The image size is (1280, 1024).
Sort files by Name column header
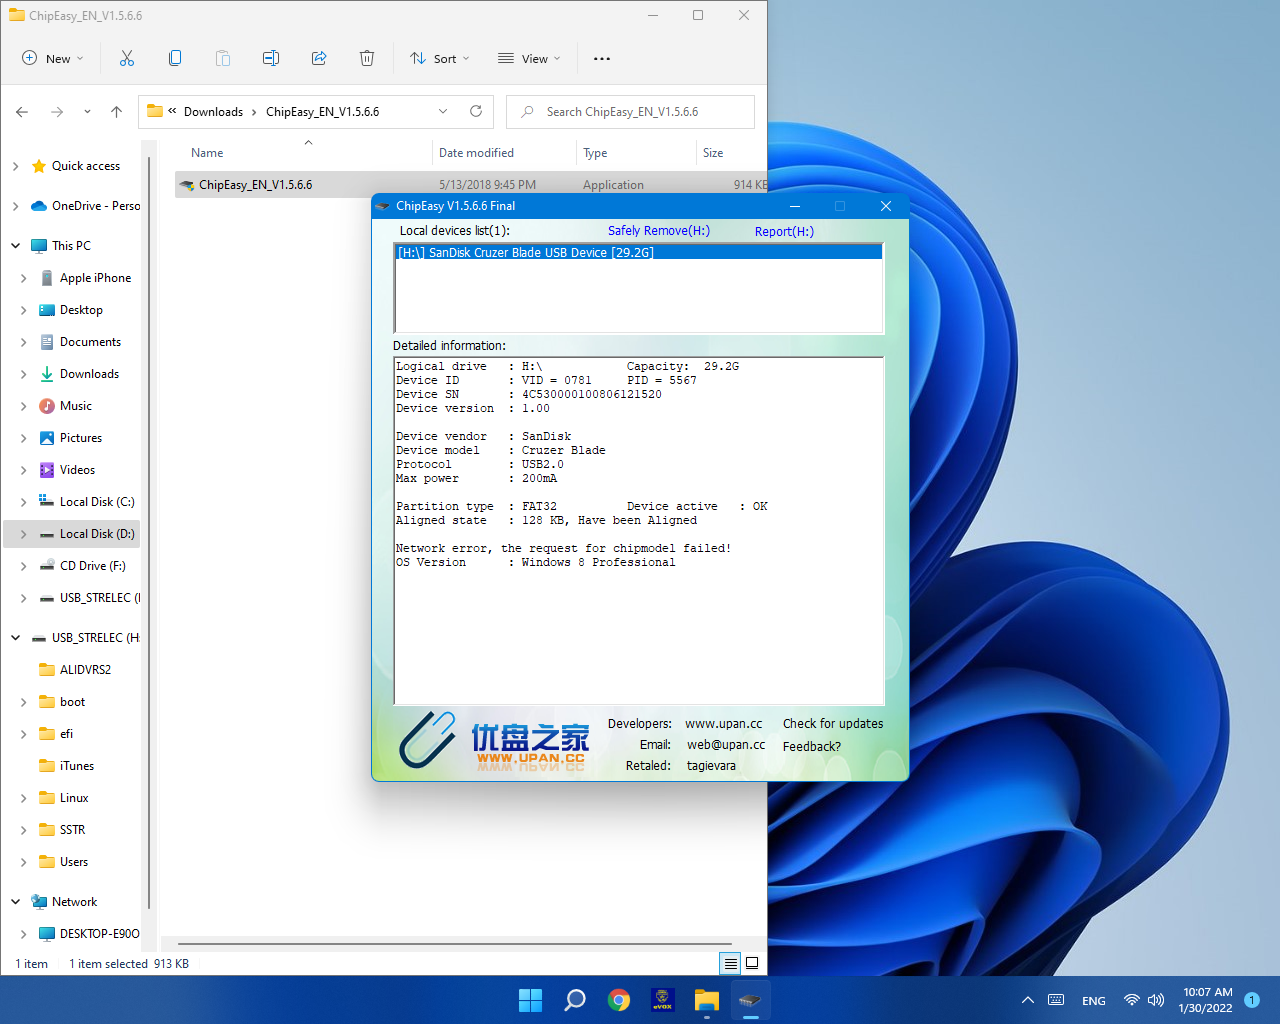[207, 153]
